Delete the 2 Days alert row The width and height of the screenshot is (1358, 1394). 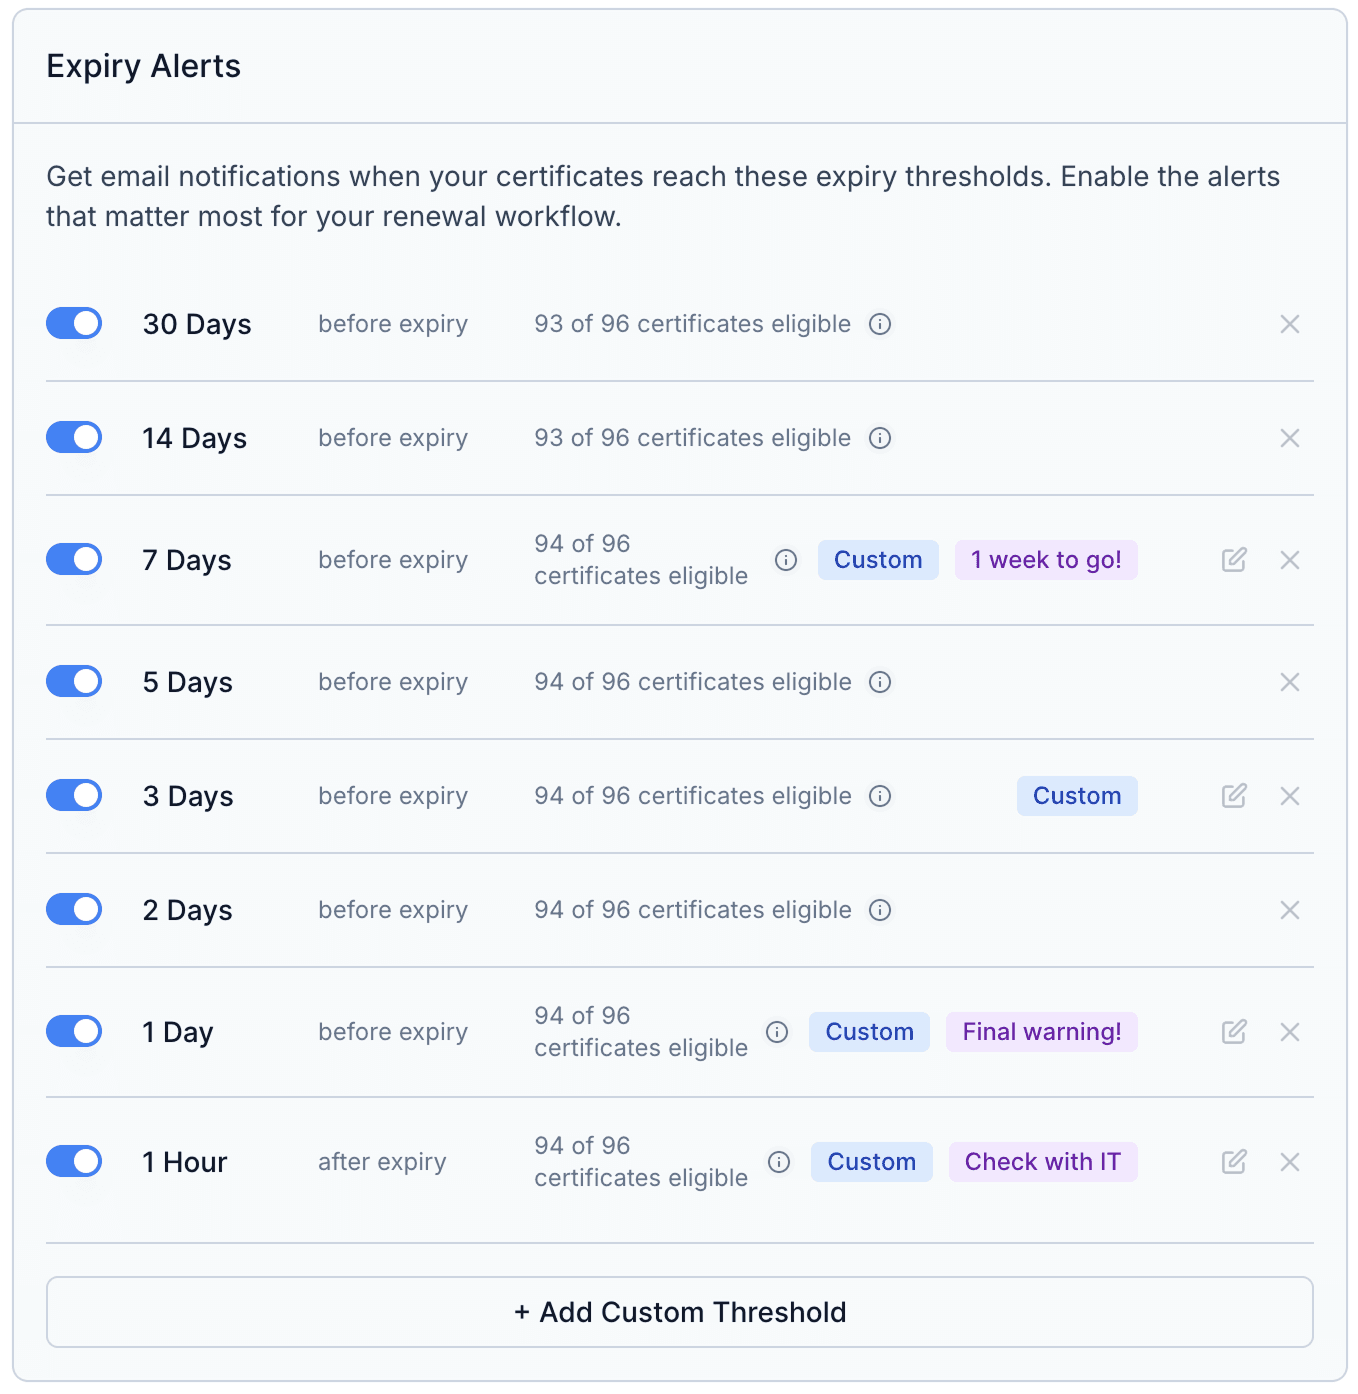coord(1290,910)
